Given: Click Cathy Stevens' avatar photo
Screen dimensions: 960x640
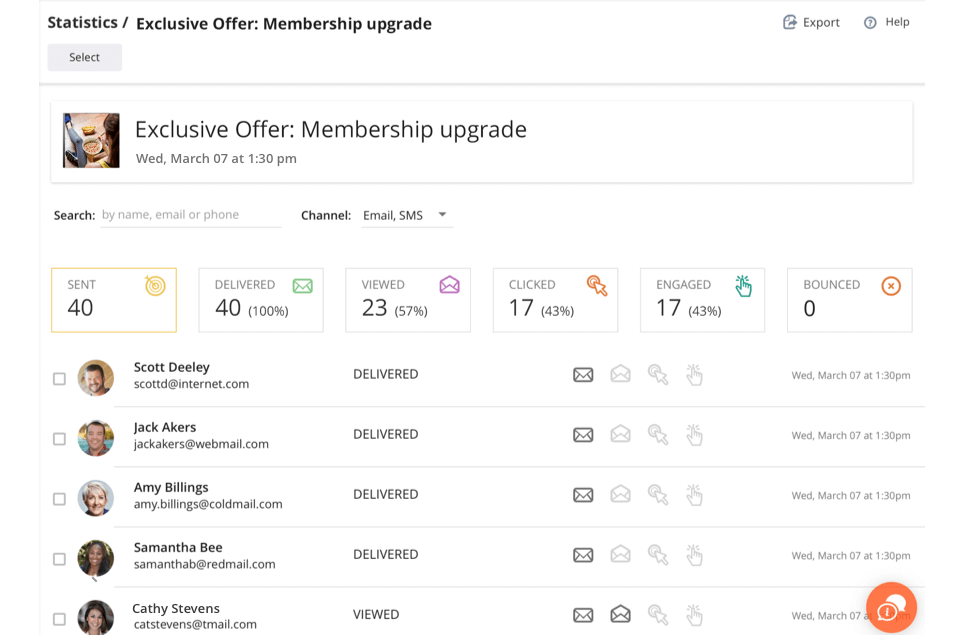Looking at the screenshot, I should [96, 617].
